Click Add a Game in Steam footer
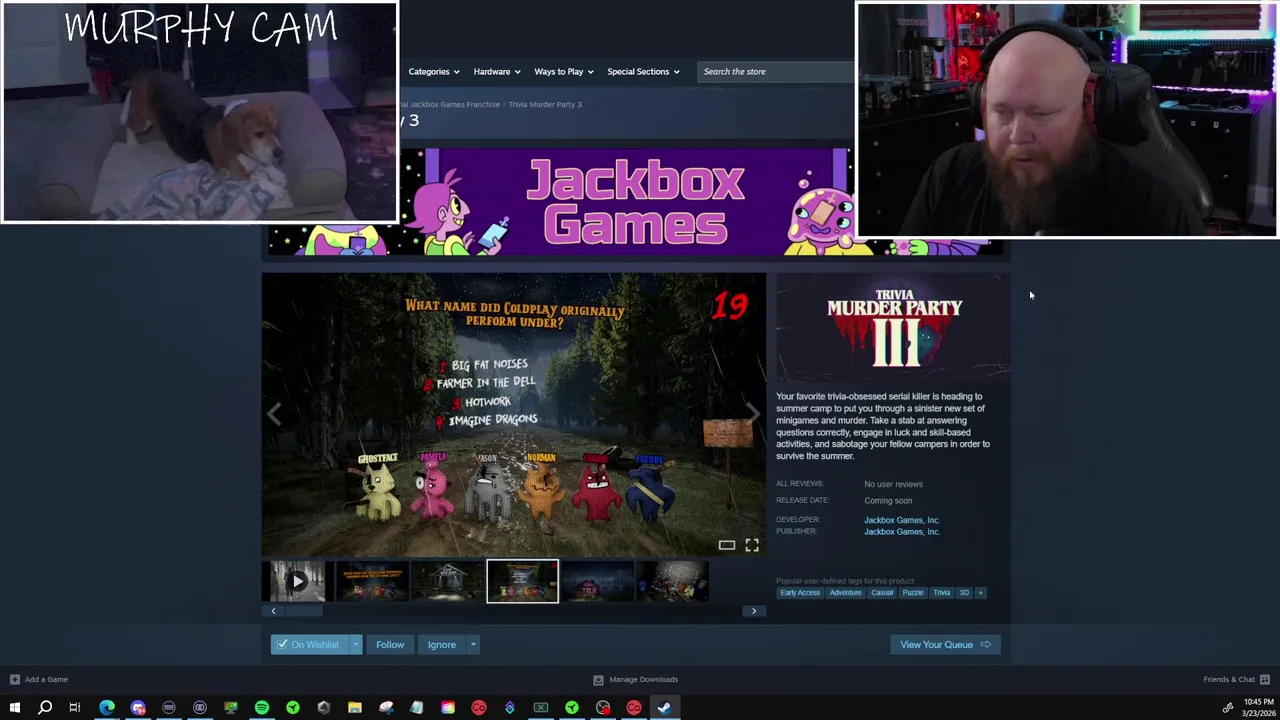This screenshot has width=1280, height=720. 39,680
